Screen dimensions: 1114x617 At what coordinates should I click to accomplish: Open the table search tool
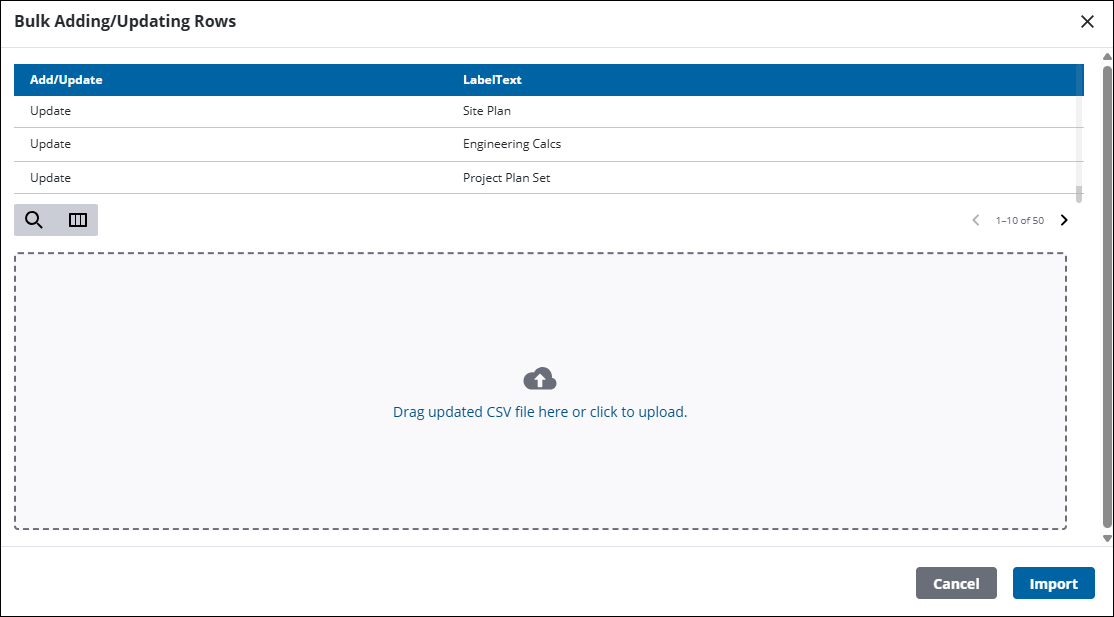coord(34,220)
